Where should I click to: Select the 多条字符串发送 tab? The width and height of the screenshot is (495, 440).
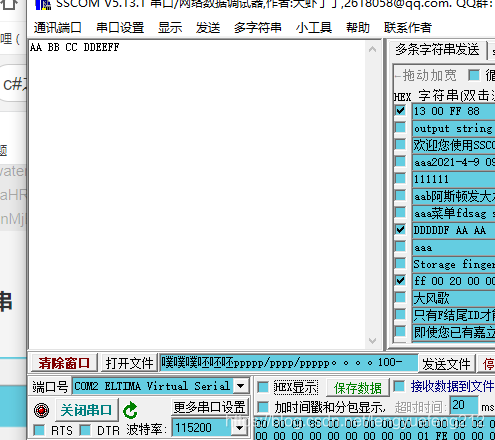coord(437,50)
